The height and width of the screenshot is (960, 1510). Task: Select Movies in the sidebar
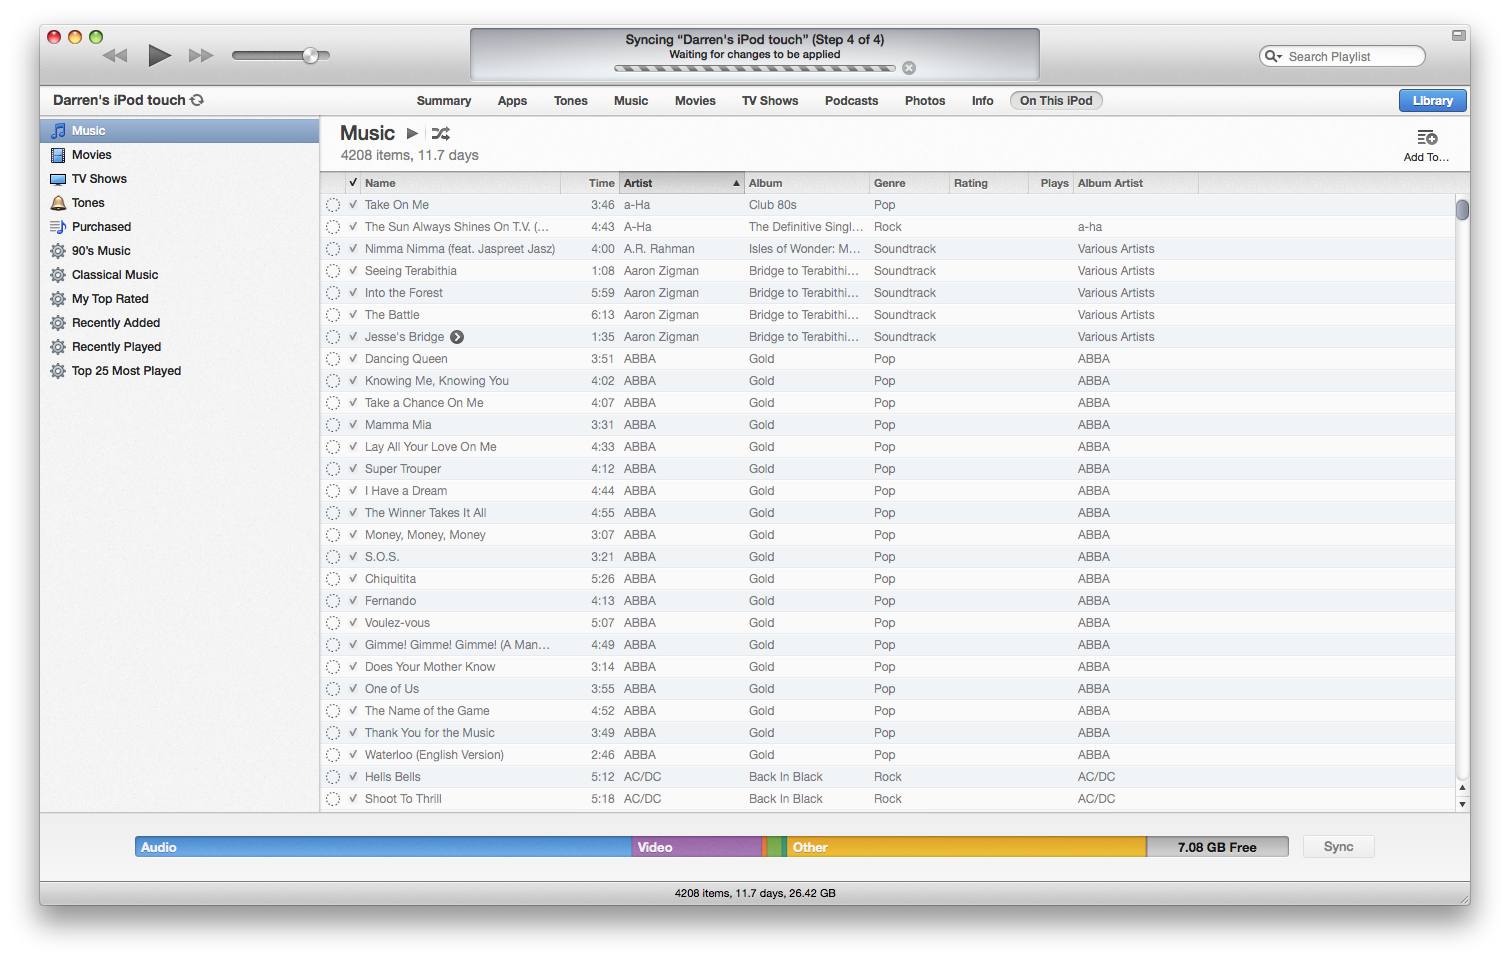click(x=180, y=155)
